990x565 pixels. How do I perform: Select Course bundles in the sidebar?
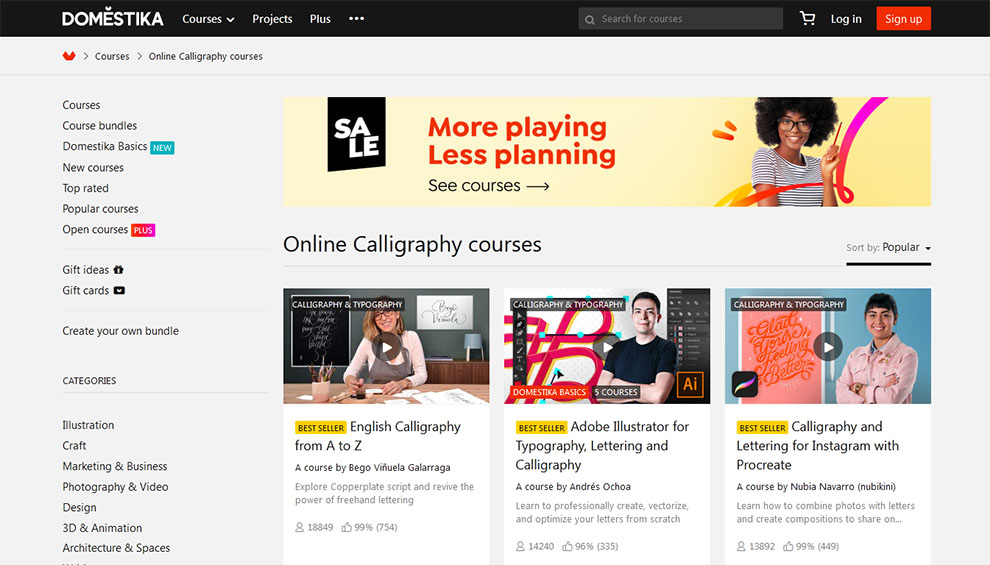point(100,126)
